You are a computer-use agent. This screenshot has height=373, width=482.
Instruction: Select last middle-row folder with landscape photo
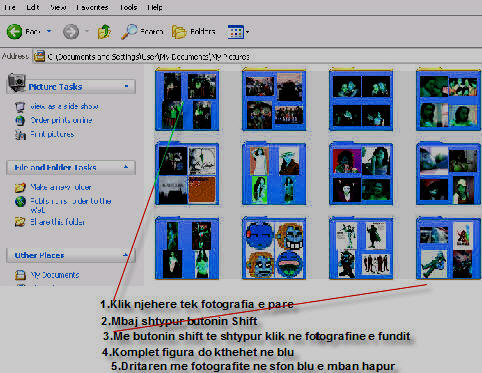[x=448, y=173]
